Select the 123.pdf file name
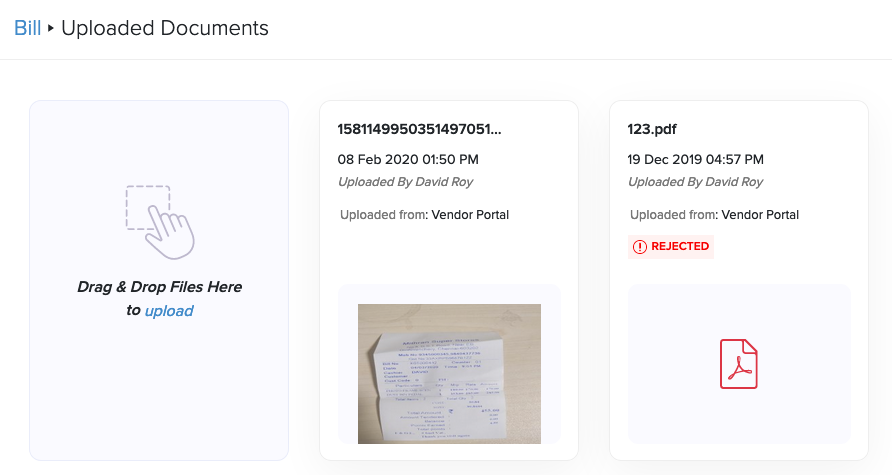Screen dimensions: 892x475 coord(652,129)
